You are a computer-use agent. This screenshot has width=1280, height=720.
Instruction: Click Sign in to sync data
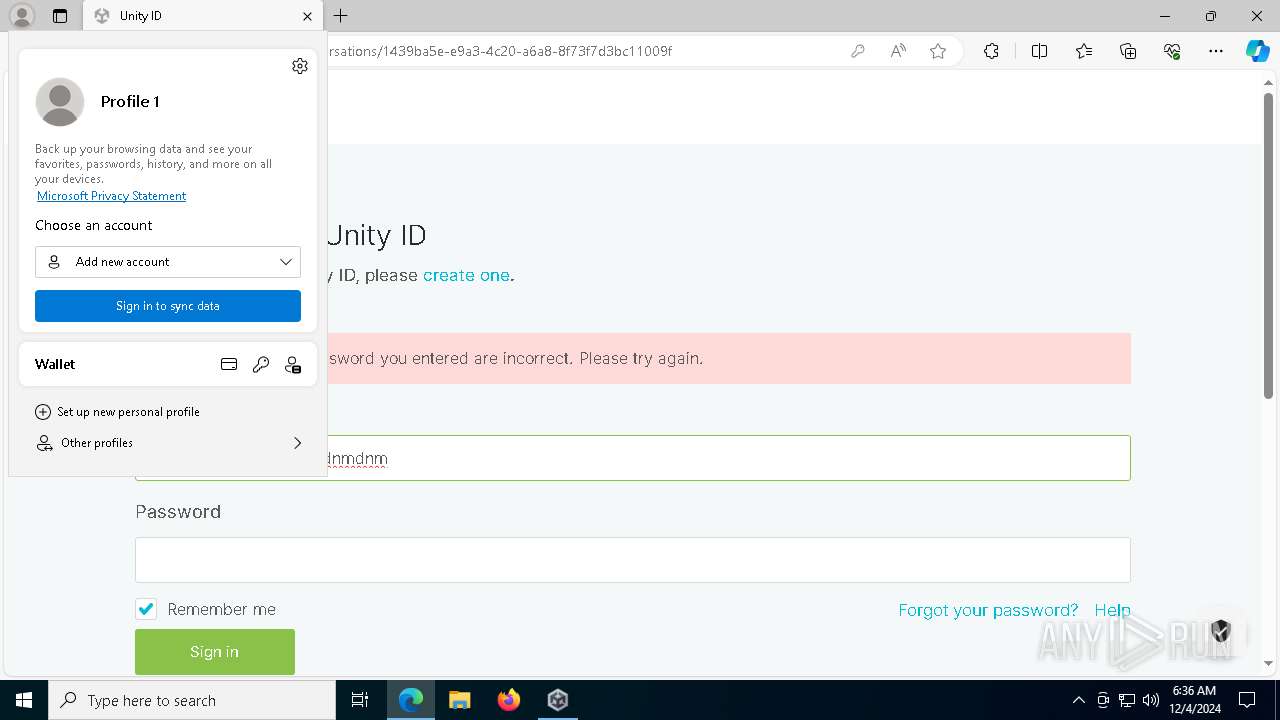coord(168,306)
